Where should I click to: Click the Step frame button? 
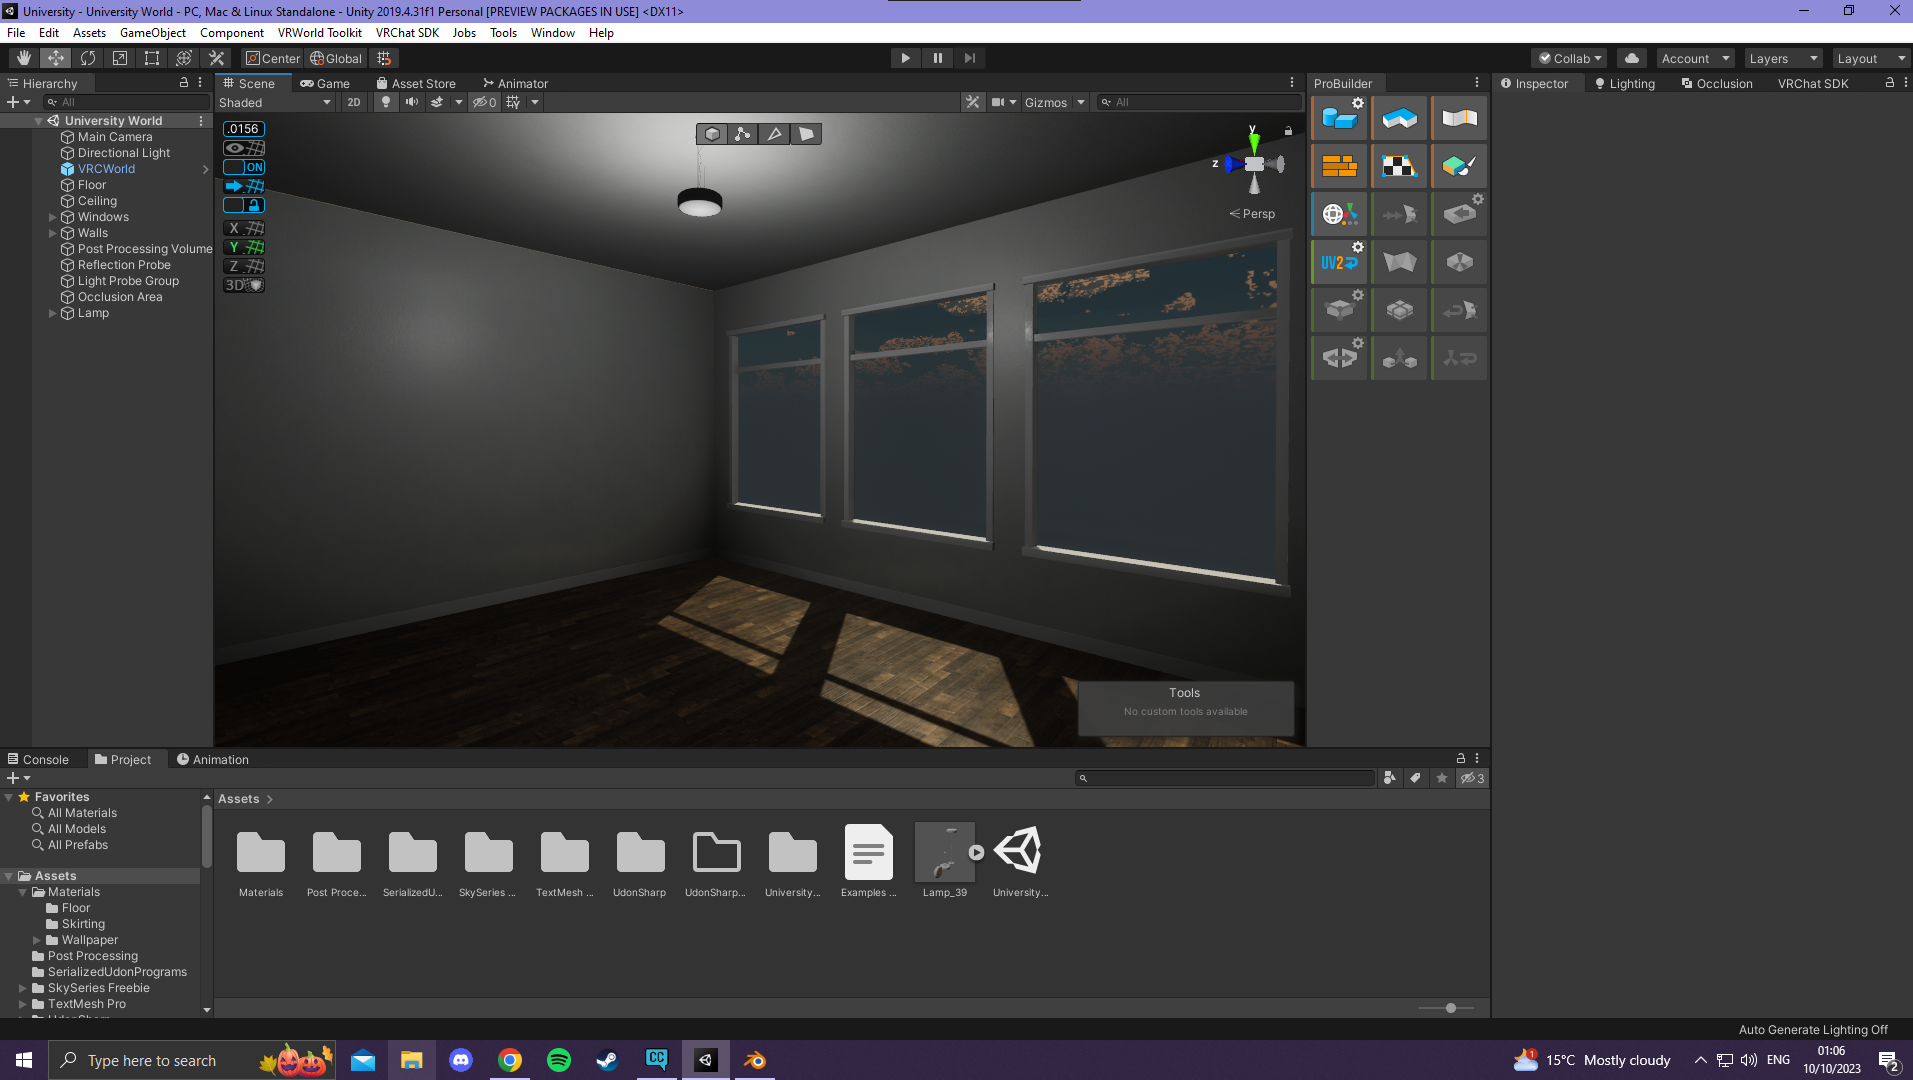click(969, 58)
